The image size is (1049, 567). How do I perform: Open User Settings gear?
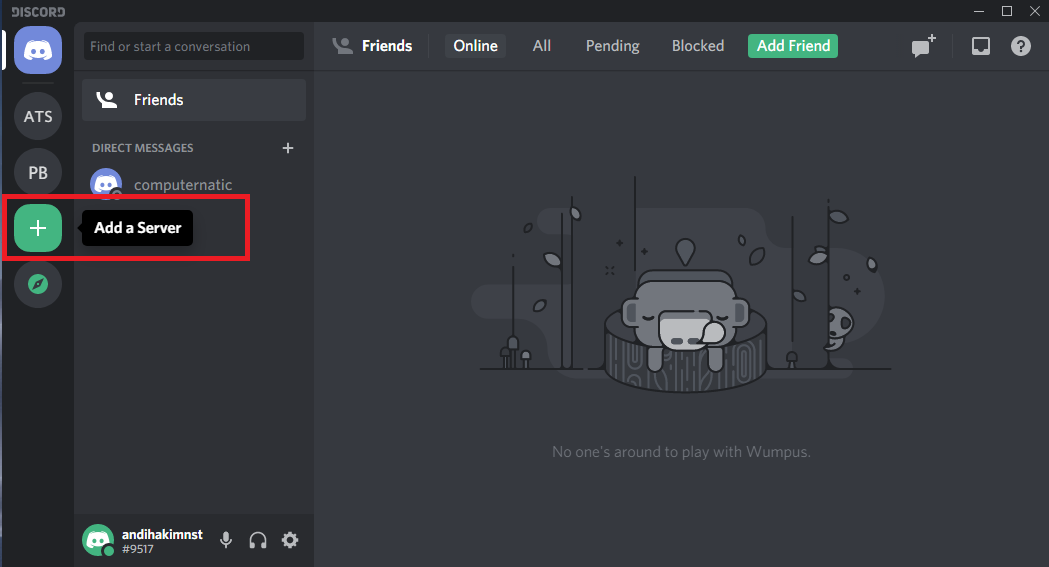290,540
